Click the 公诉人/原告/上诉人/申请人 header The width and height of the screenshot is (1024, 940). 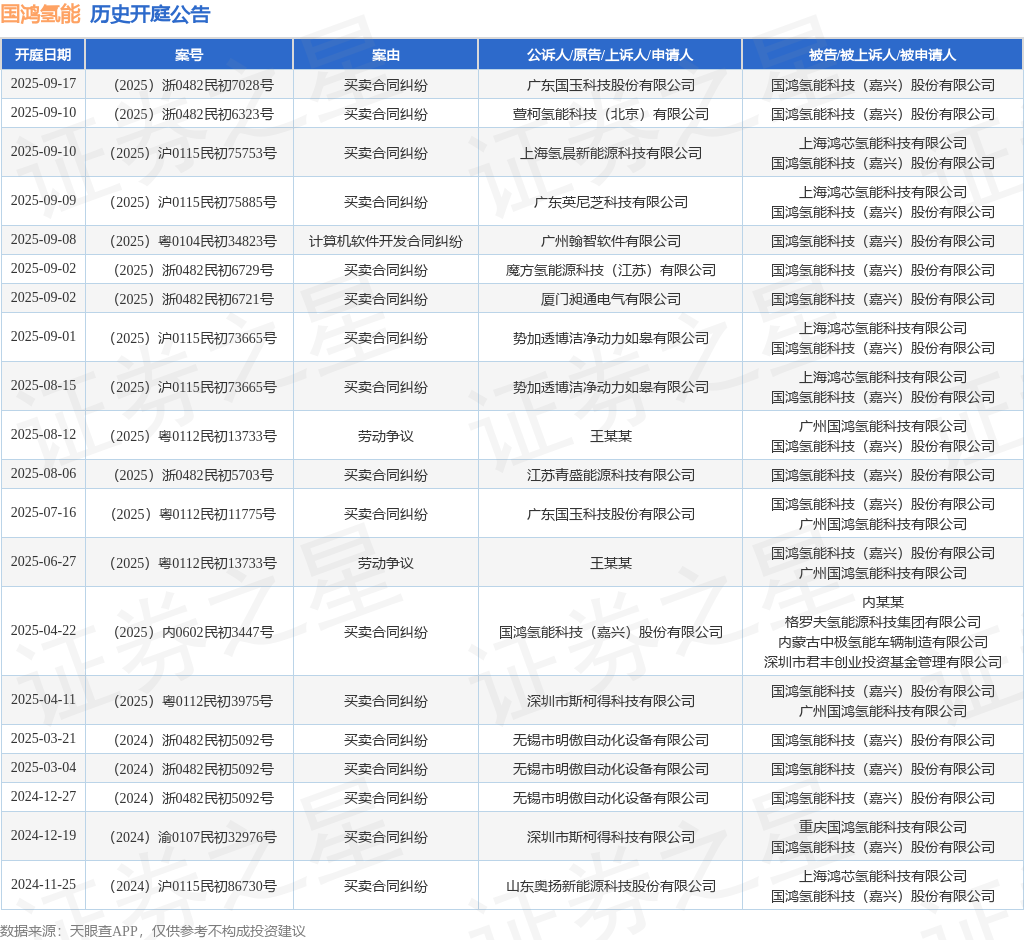point(610,55)
